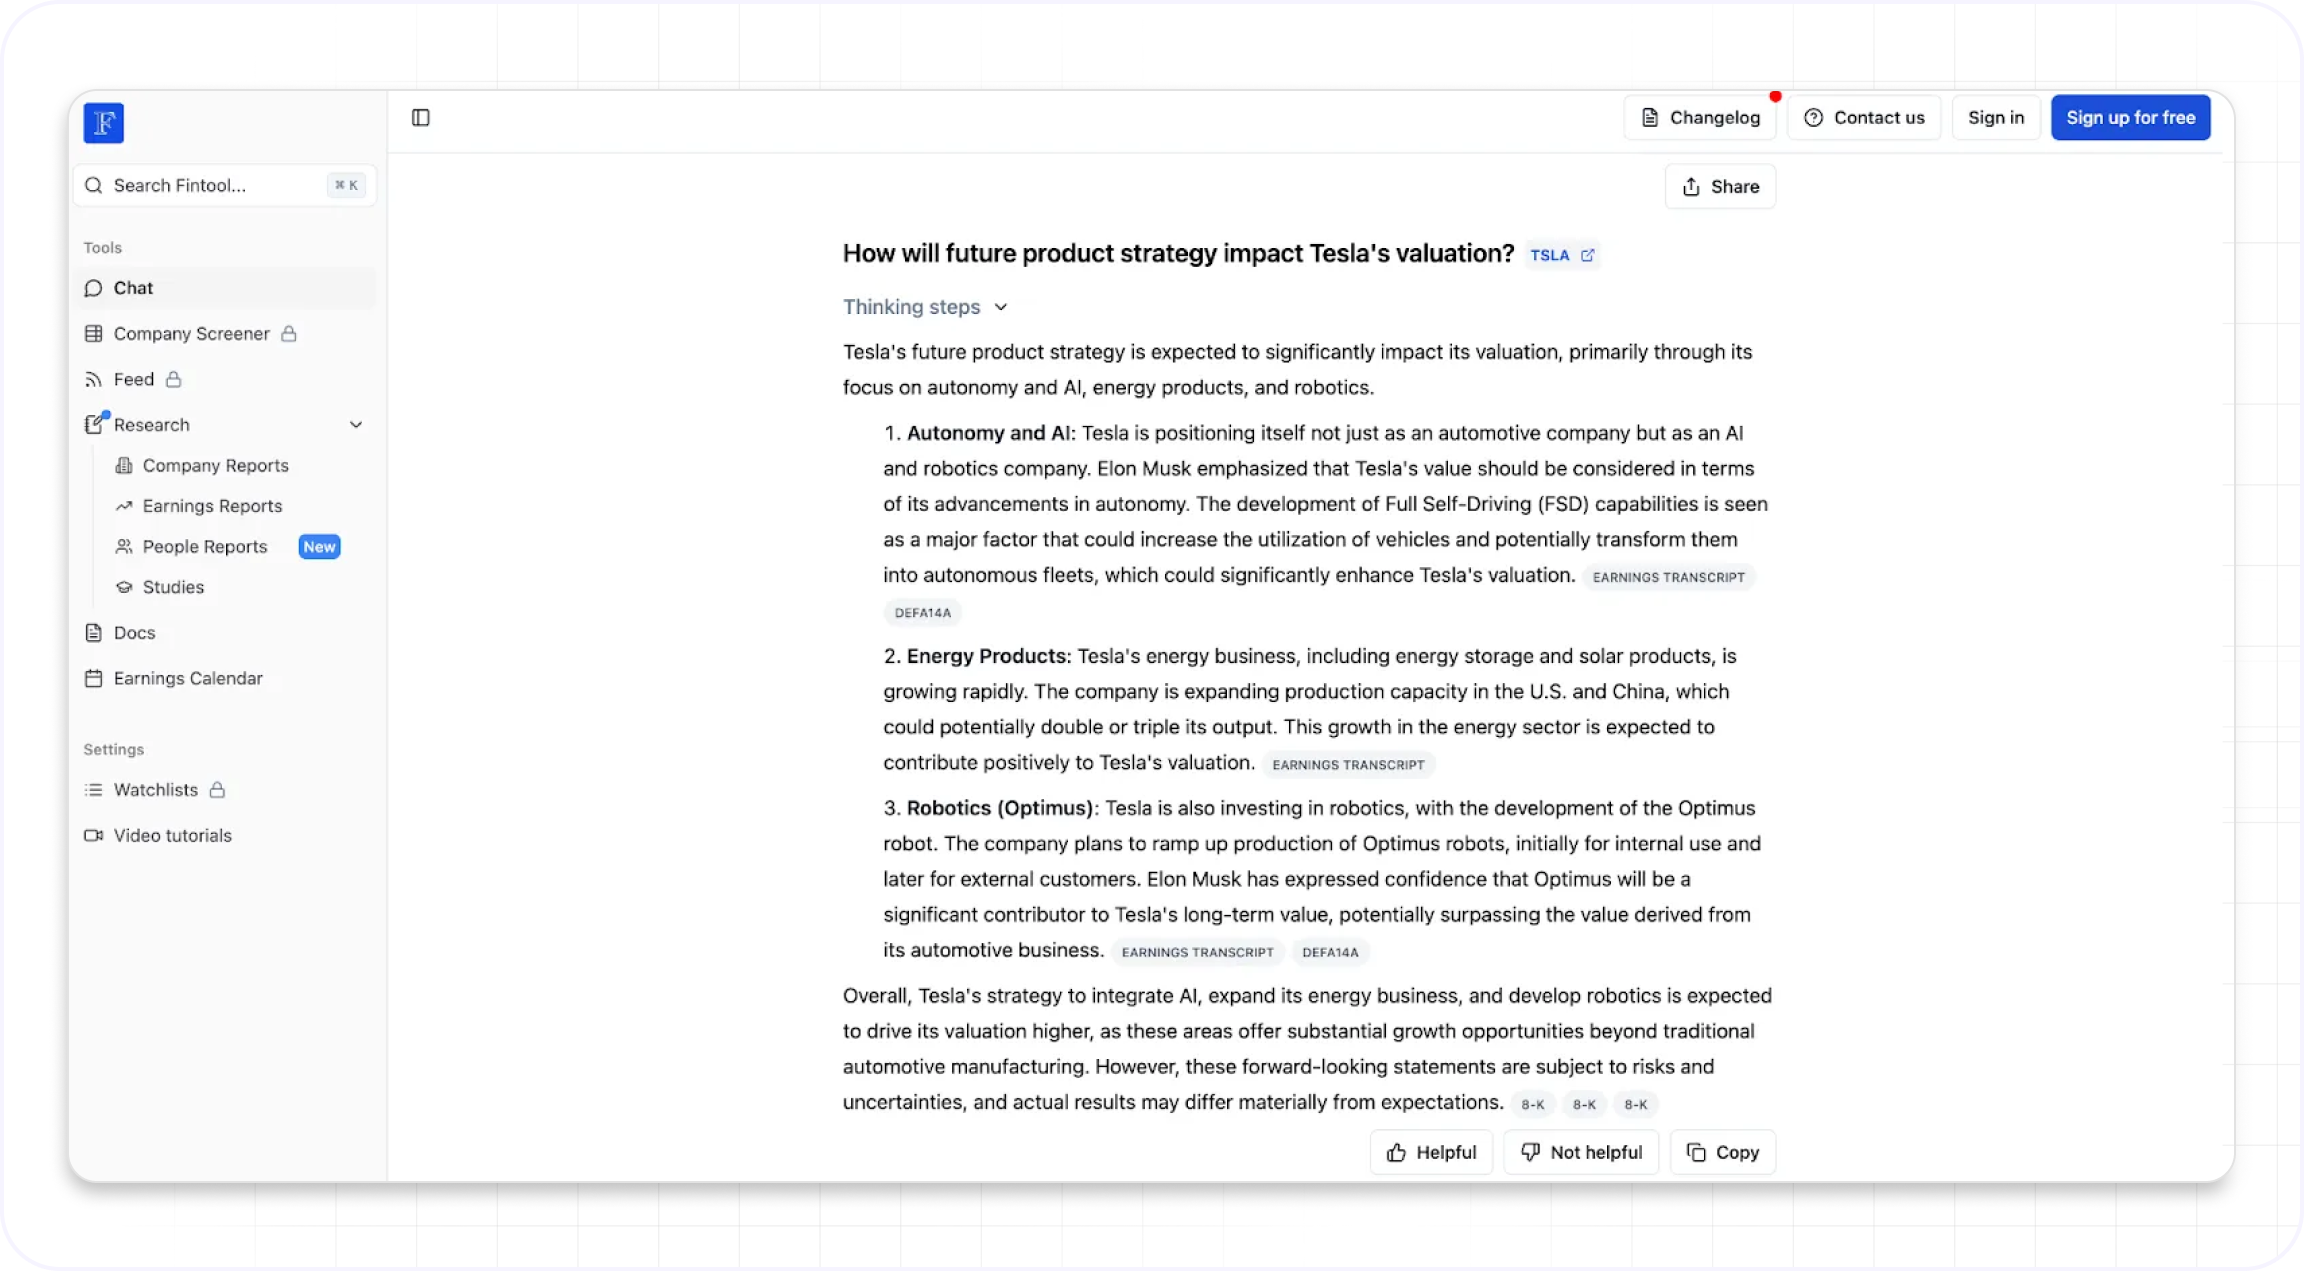Open Contact us help link
This screenshot has height=1271, width=2304.
click(x=1864, y=118)
